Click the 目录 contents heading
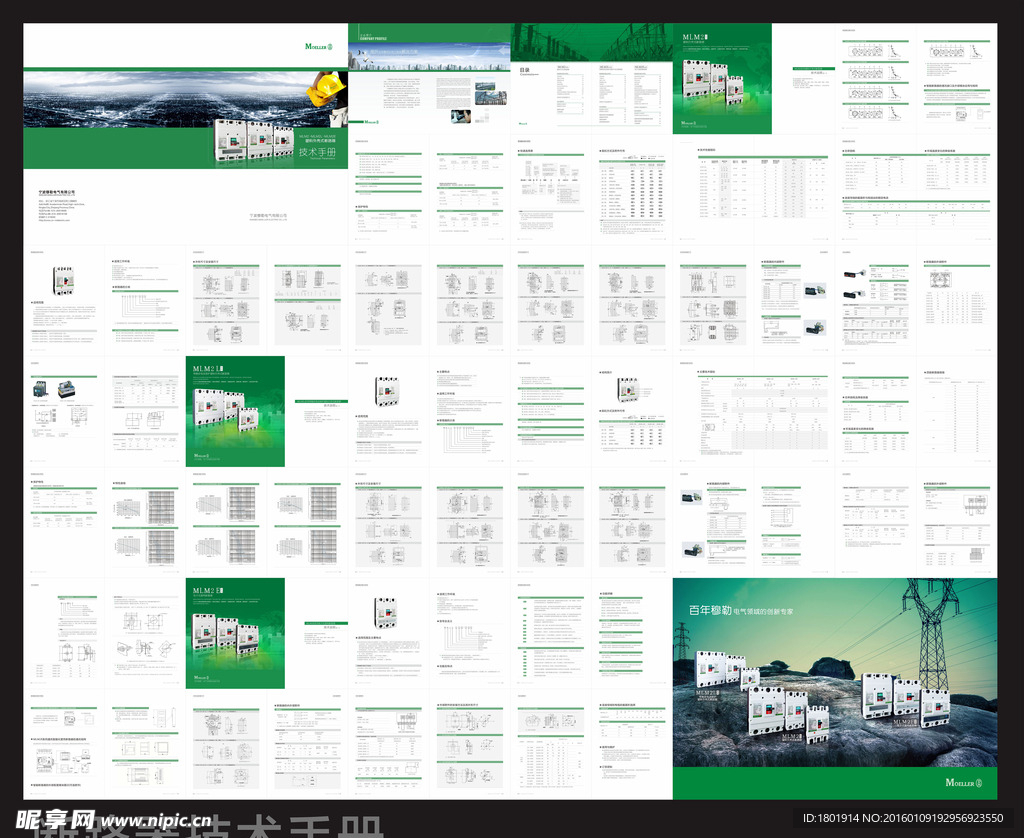 point(524,70)
